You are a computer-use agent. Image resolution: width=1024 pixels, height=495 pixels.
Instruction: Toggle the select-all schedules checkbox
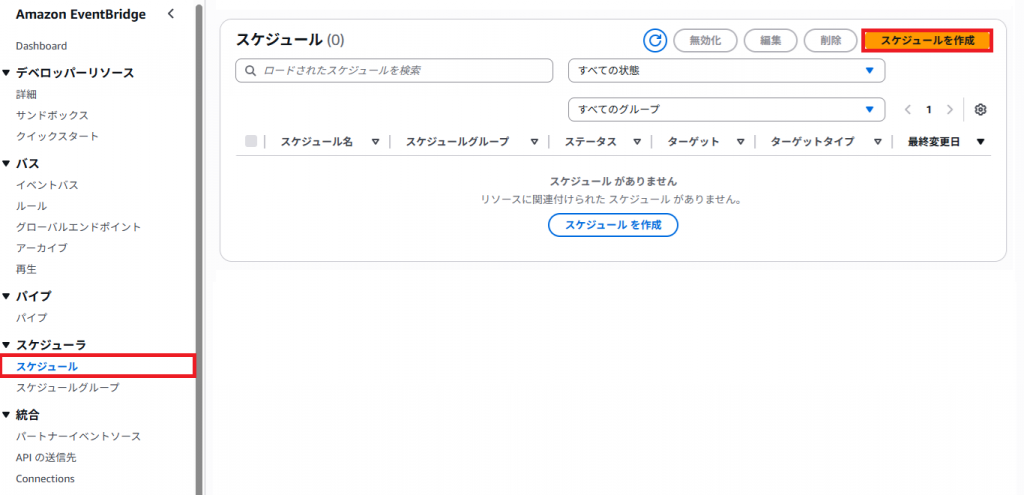click(x=251, y=142)
